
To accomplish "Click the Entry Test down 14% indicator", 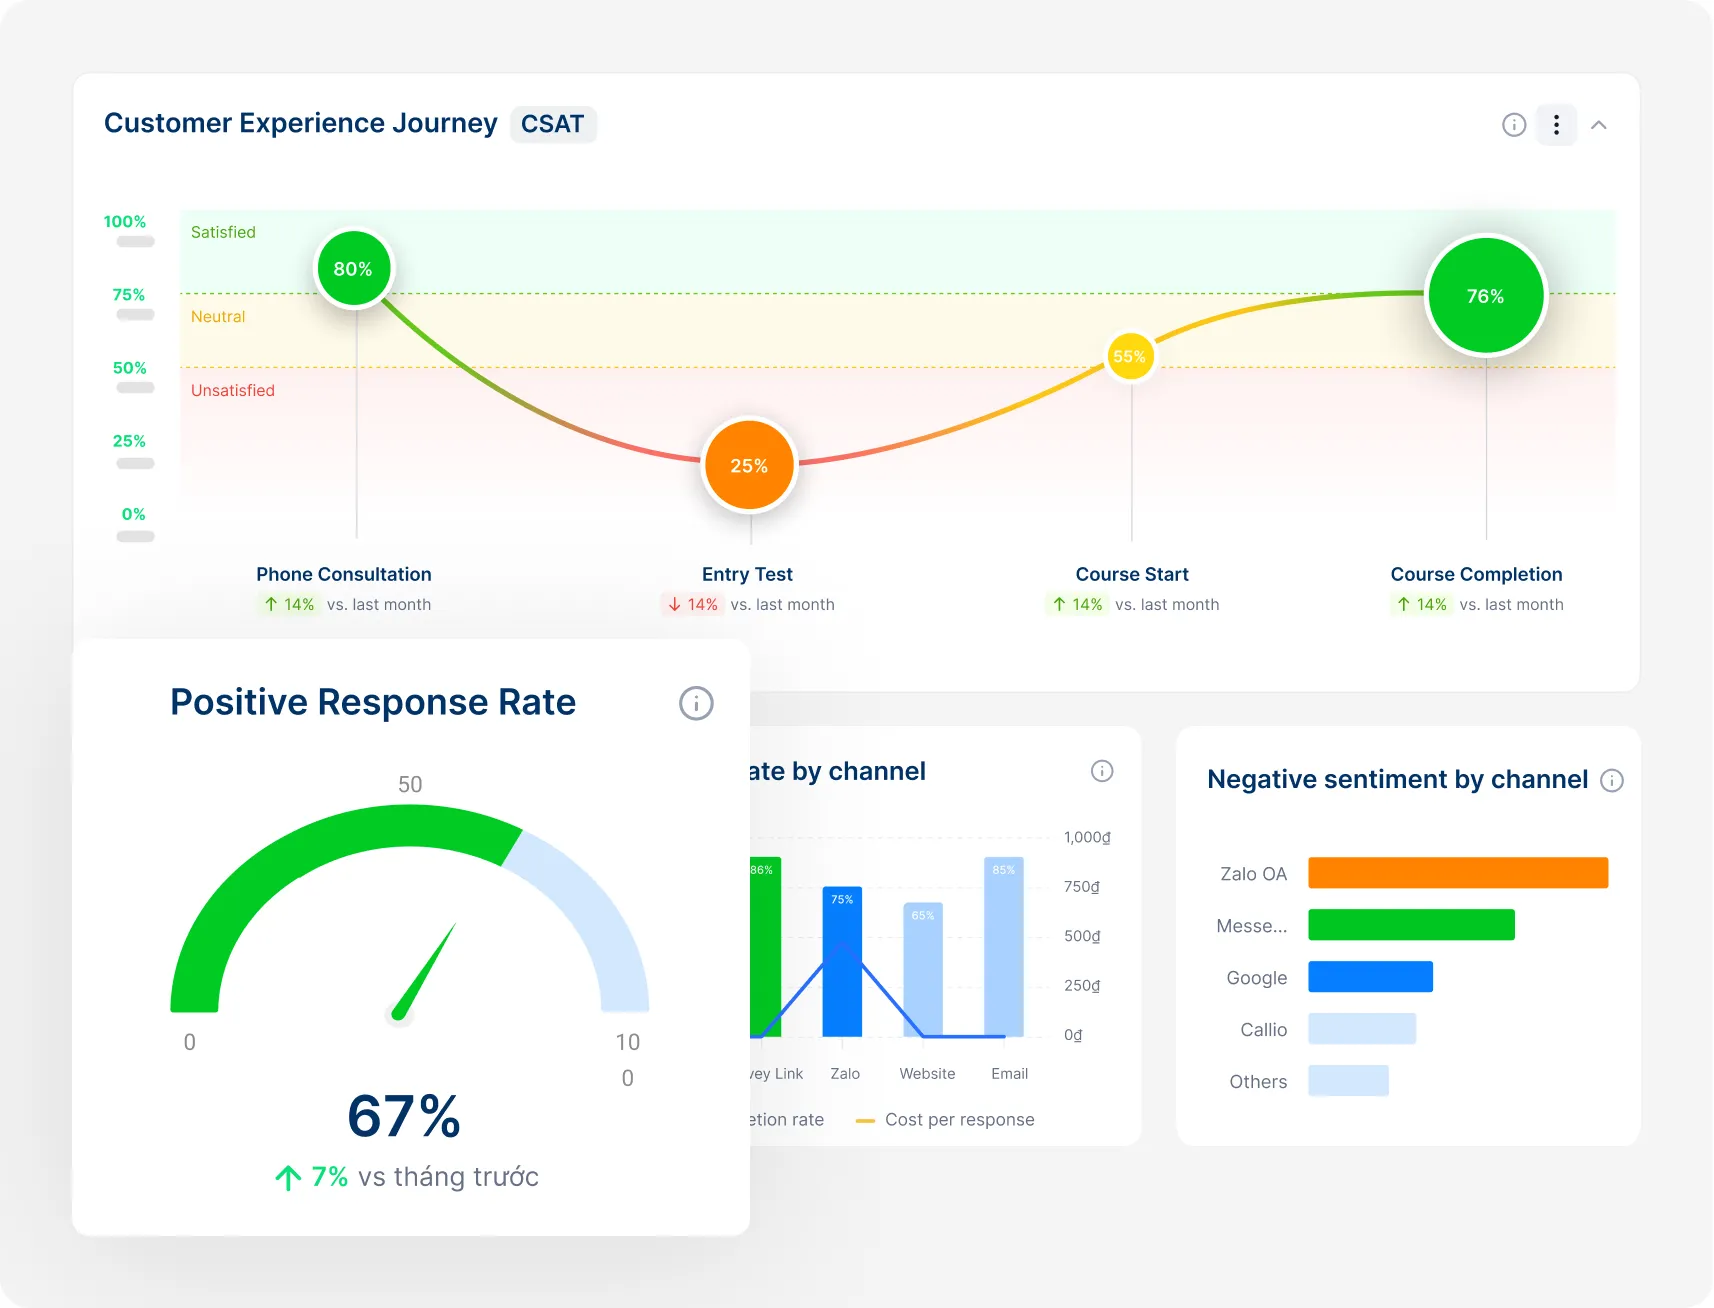I will click(x=692, y=605).
